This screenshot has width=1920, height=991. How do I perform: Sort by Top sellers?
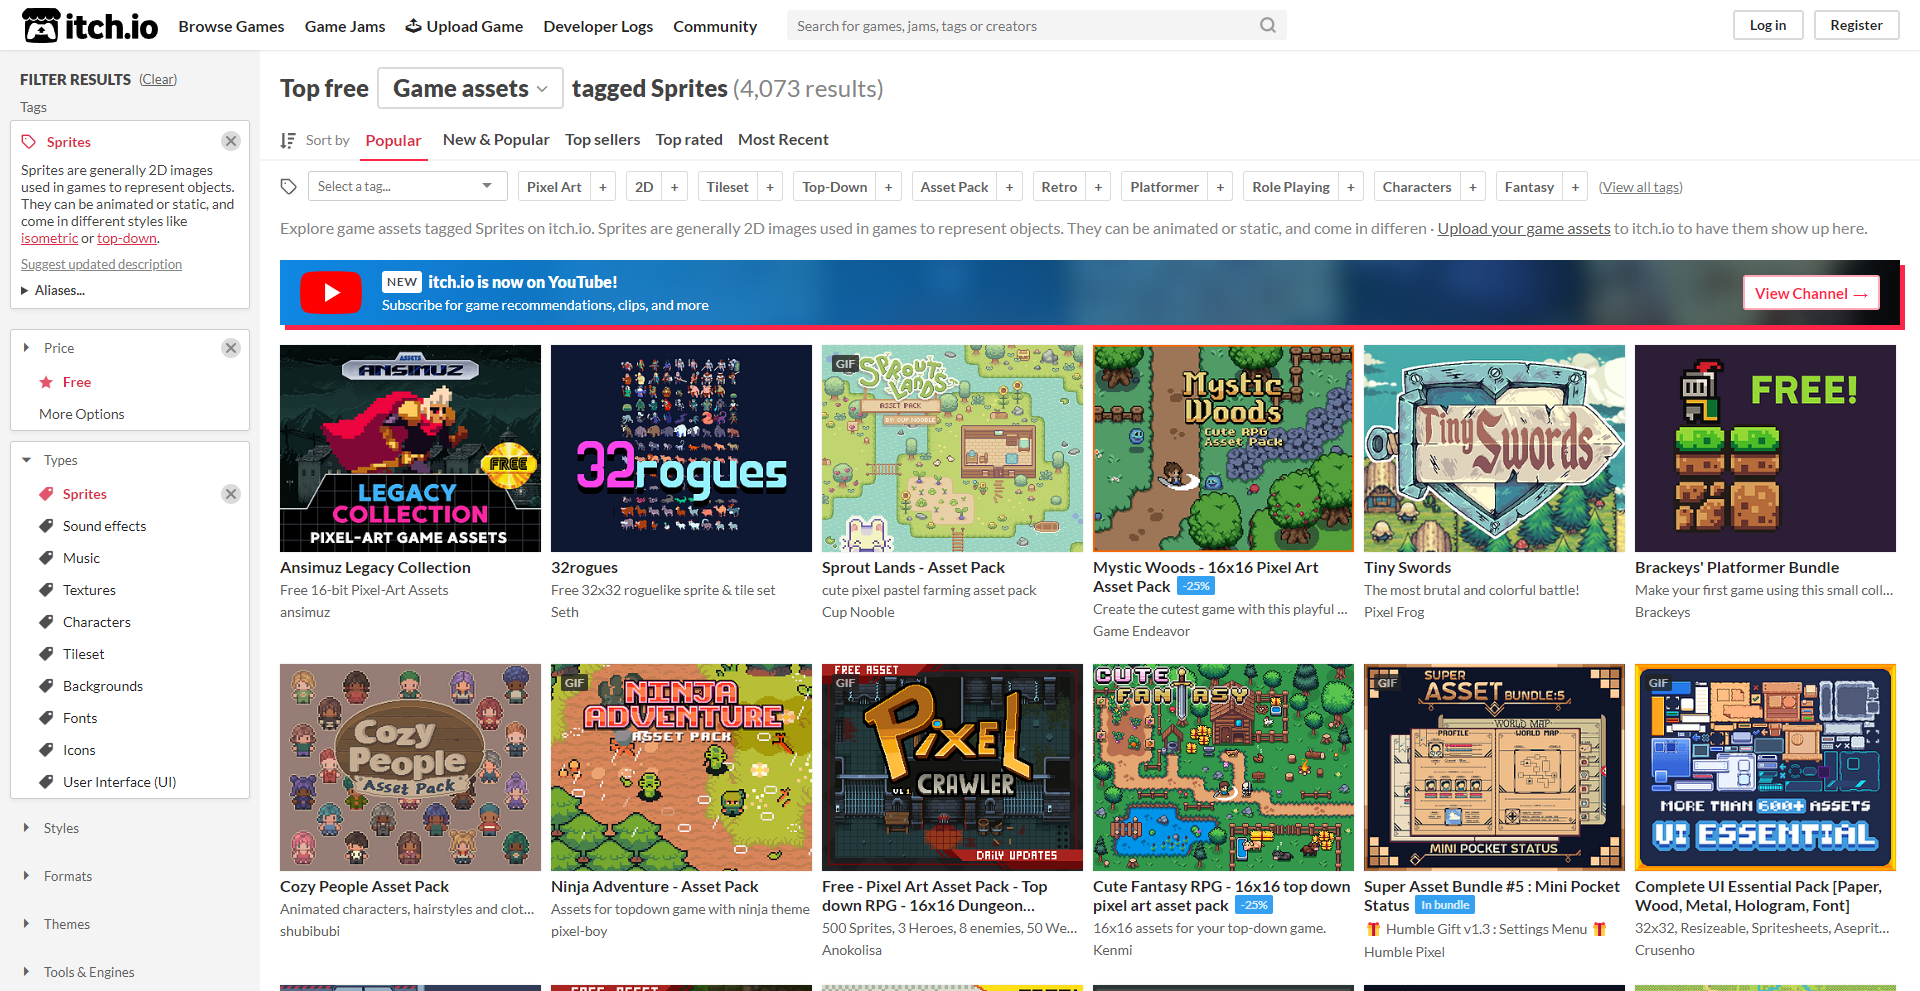(602, 140)
